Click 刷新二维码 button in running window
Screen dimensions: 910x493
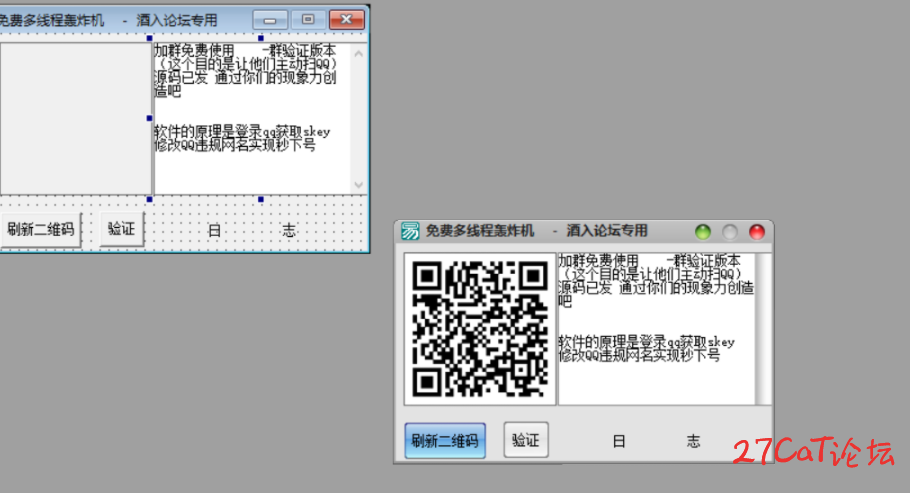click(445, 441)
